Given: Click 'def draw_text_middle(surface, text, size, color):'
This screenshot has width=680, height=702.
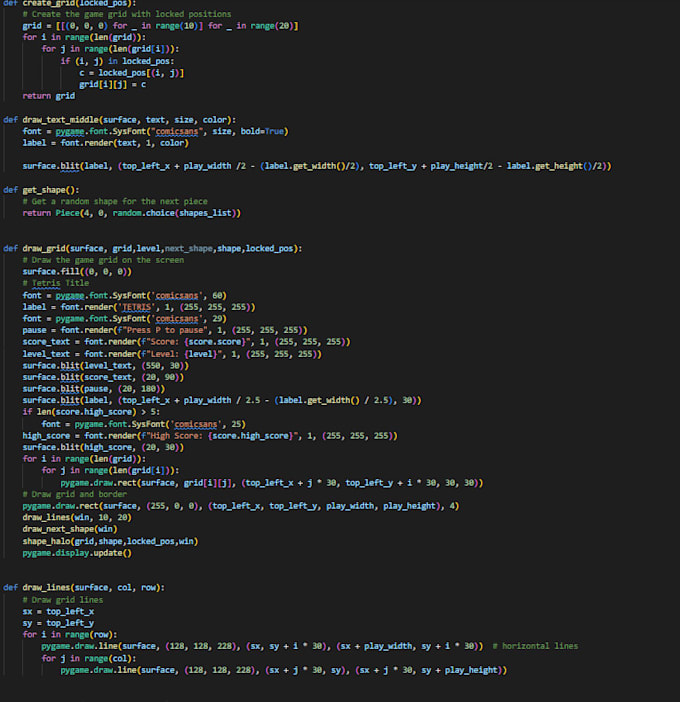Looking at the screenshot, I should [120, 120].
